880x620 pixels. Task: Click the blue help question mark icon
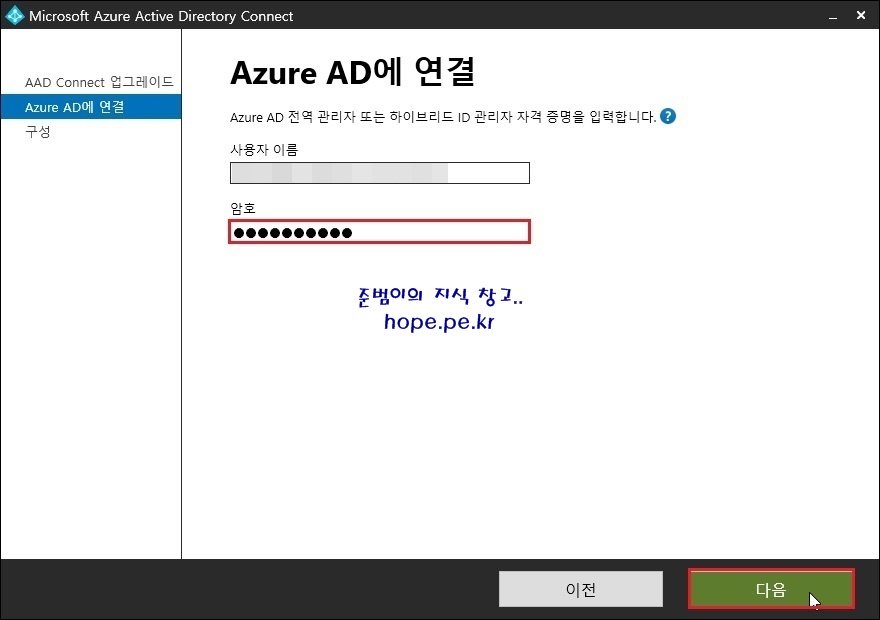pyautogui.click(x=668, y=116)
